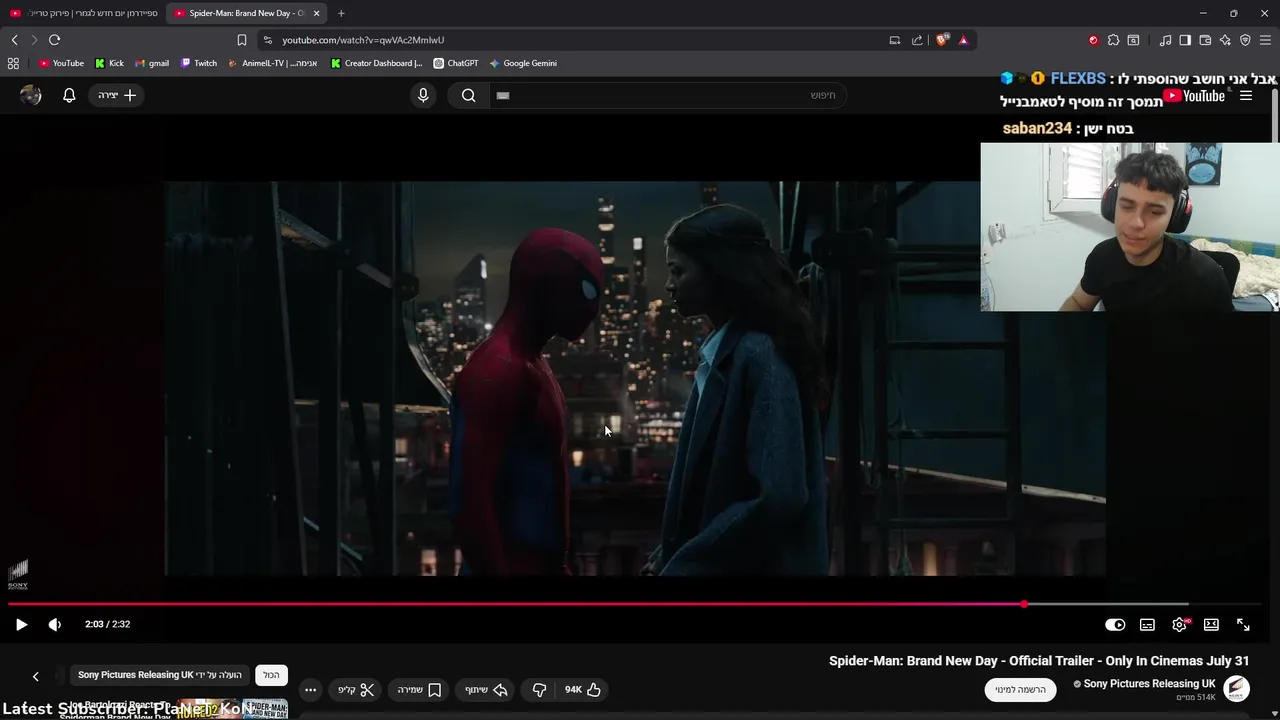This screenshot has height=720, width=1280.
Task: Play the Spider-Man trailer video
Action: [21, 624]
